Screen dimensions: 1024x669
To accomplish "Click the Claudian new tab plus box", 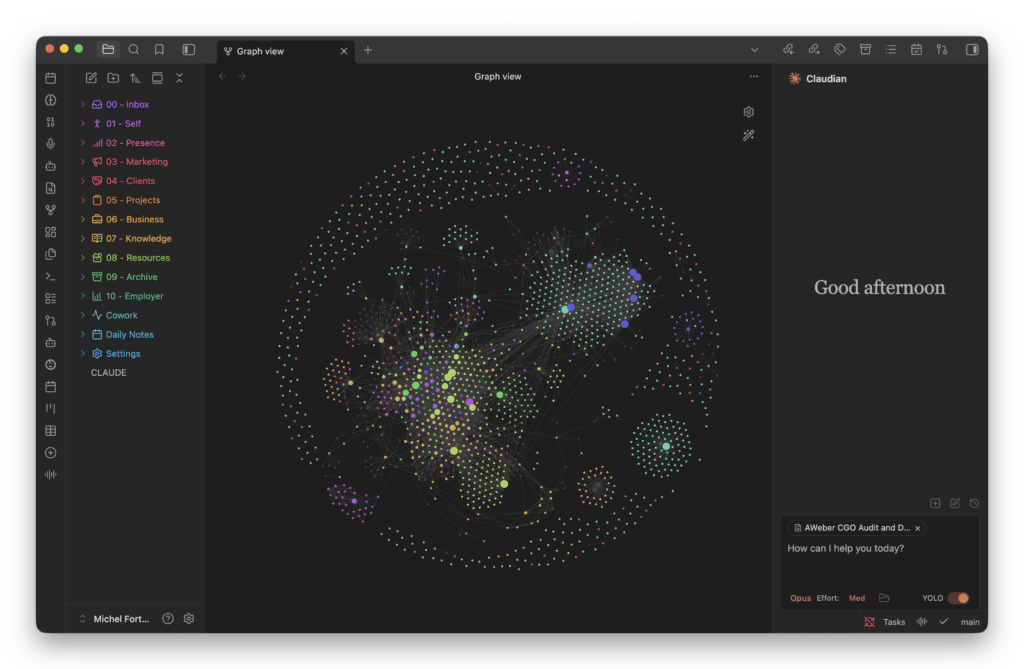I will click(x=935, y=503).
